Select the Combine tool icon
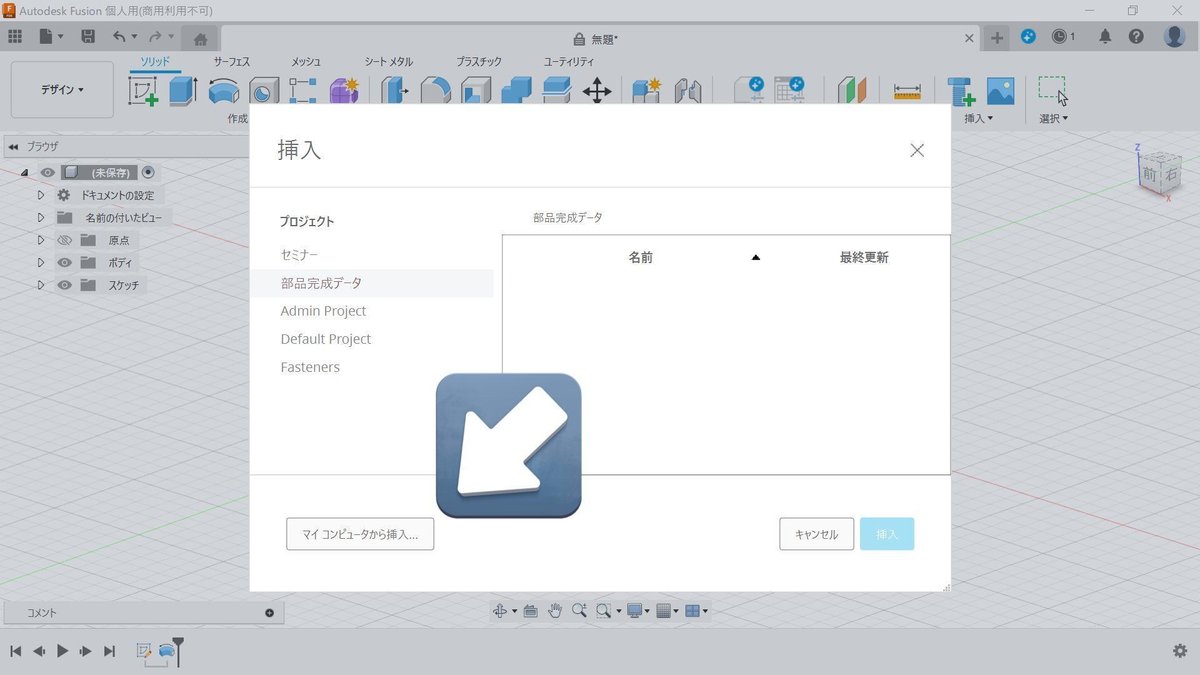1200x675 pixels. pos(516,91)
